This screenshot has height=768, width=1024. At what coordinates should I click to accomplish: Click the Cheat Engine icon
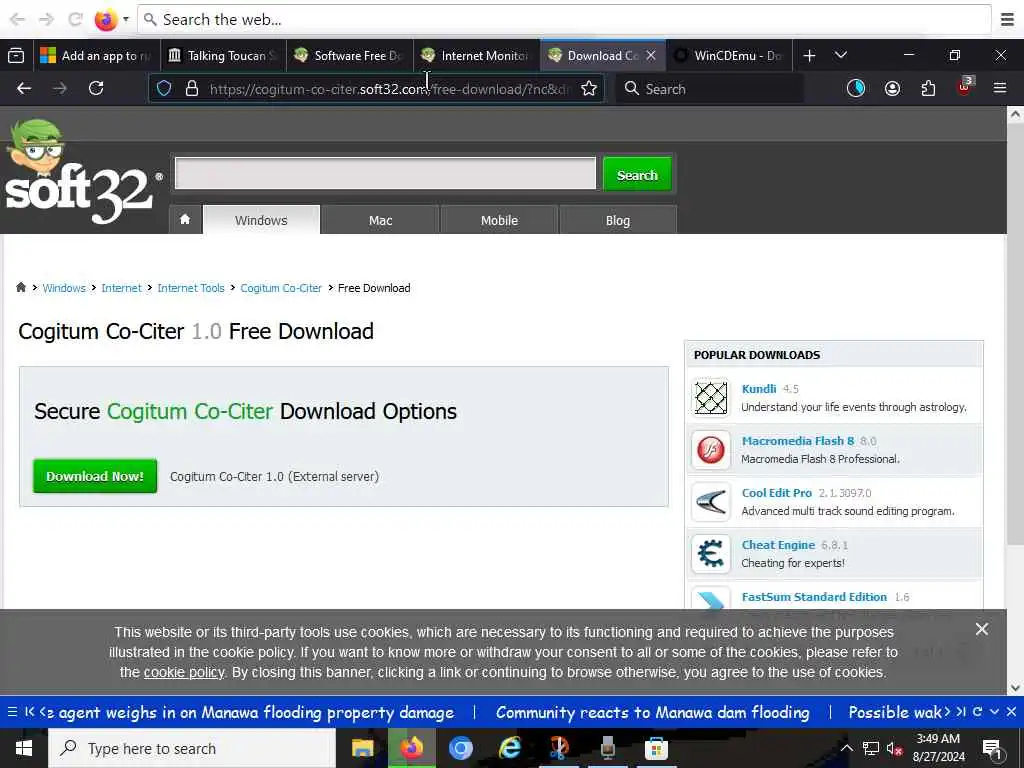pos(711,554)
